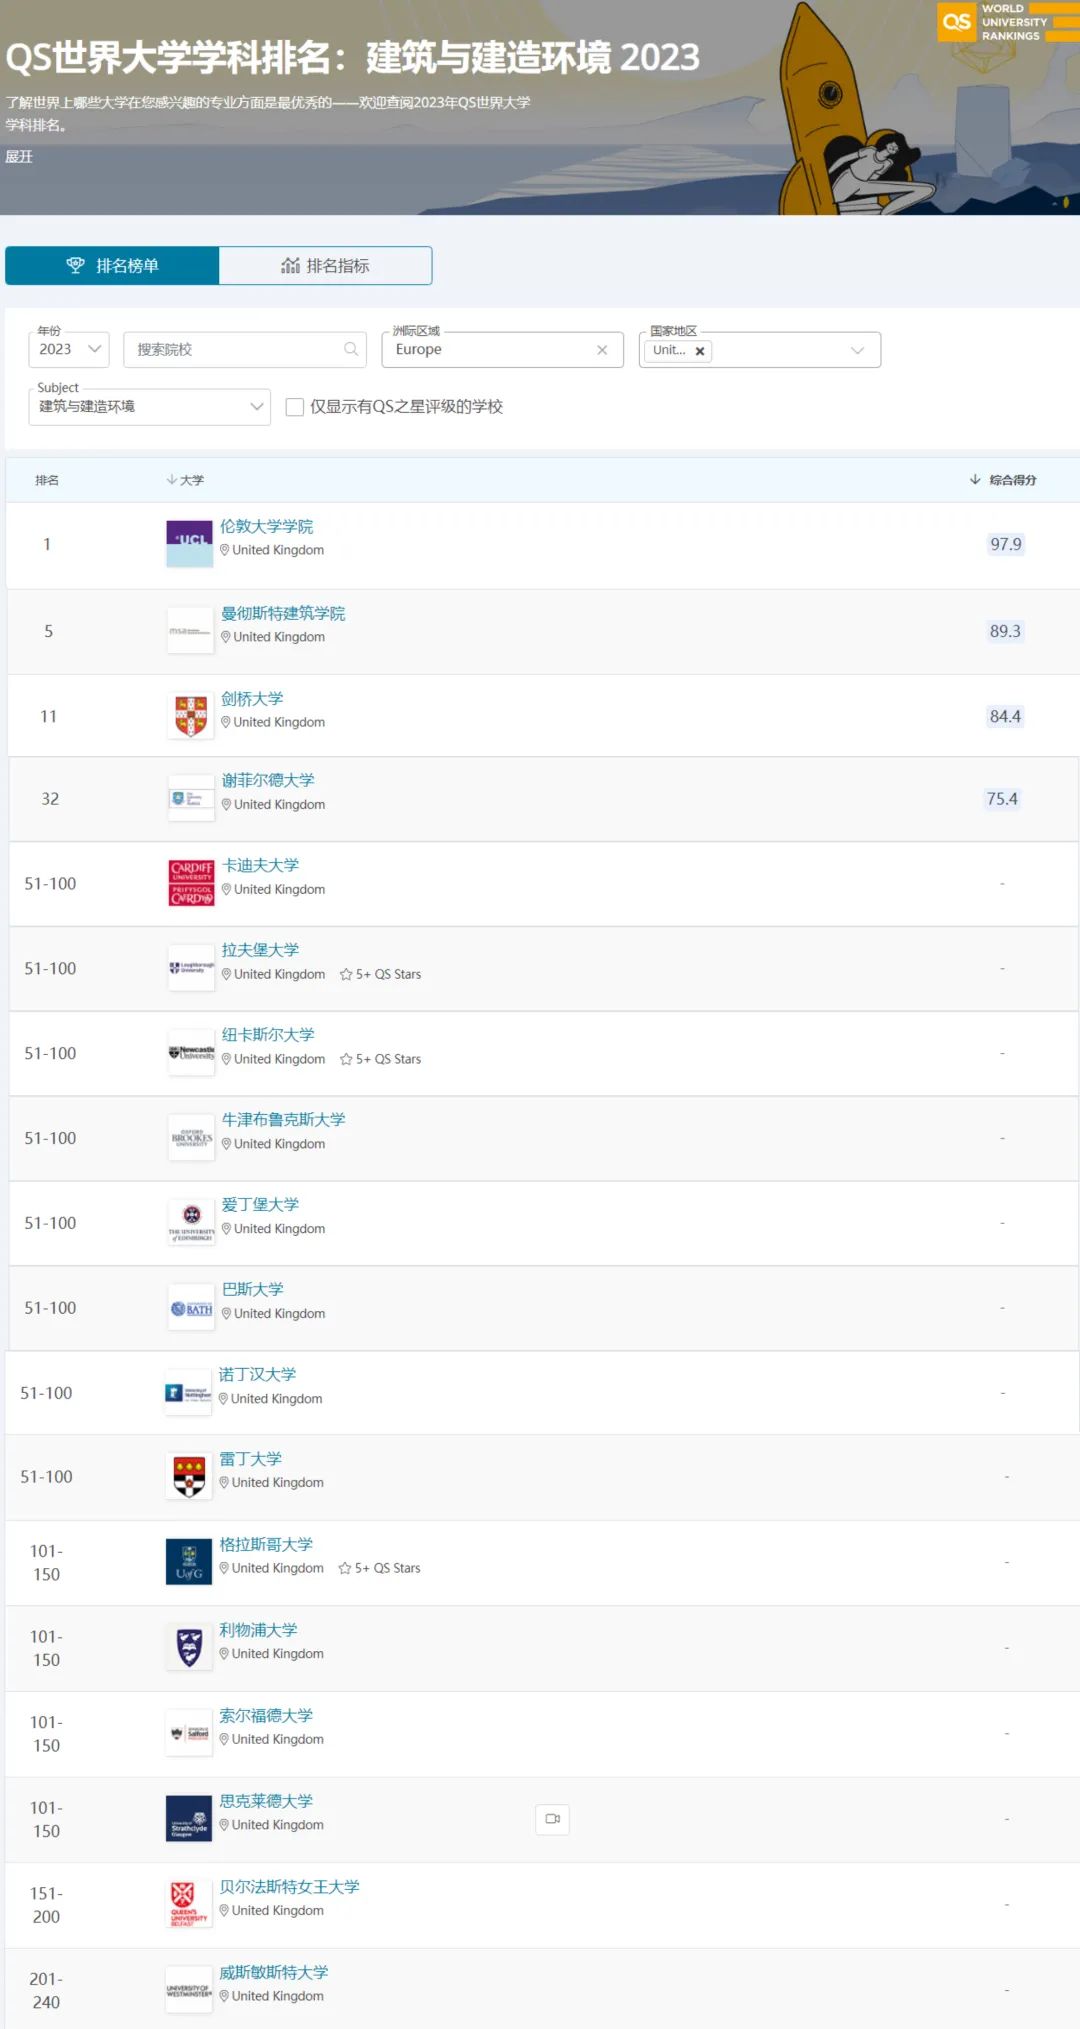Click the QS World University Rankings logo
The height and width of the screenshot is (2029, 1080).
(1008, 22)
